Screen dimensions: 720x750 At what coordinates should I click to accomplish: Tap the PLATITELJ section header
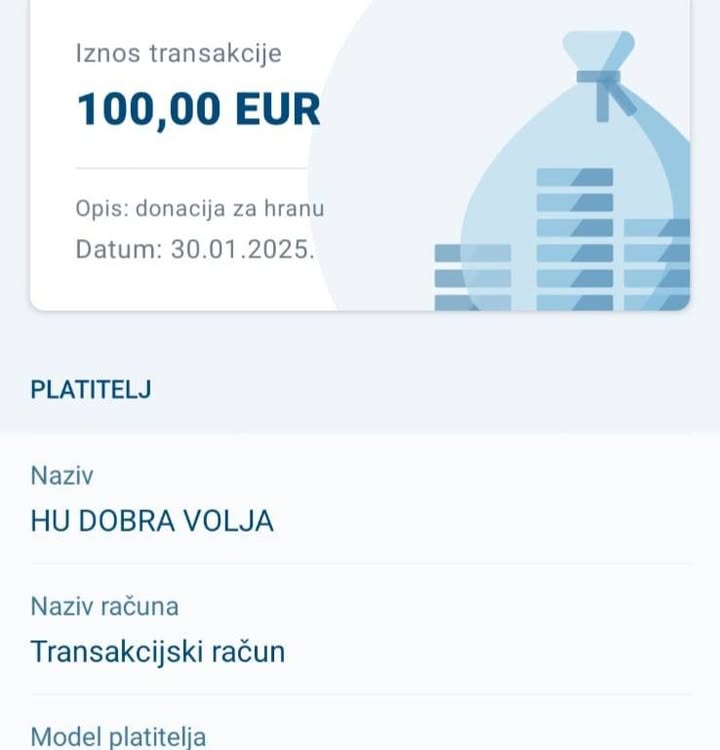click(91, 389)
